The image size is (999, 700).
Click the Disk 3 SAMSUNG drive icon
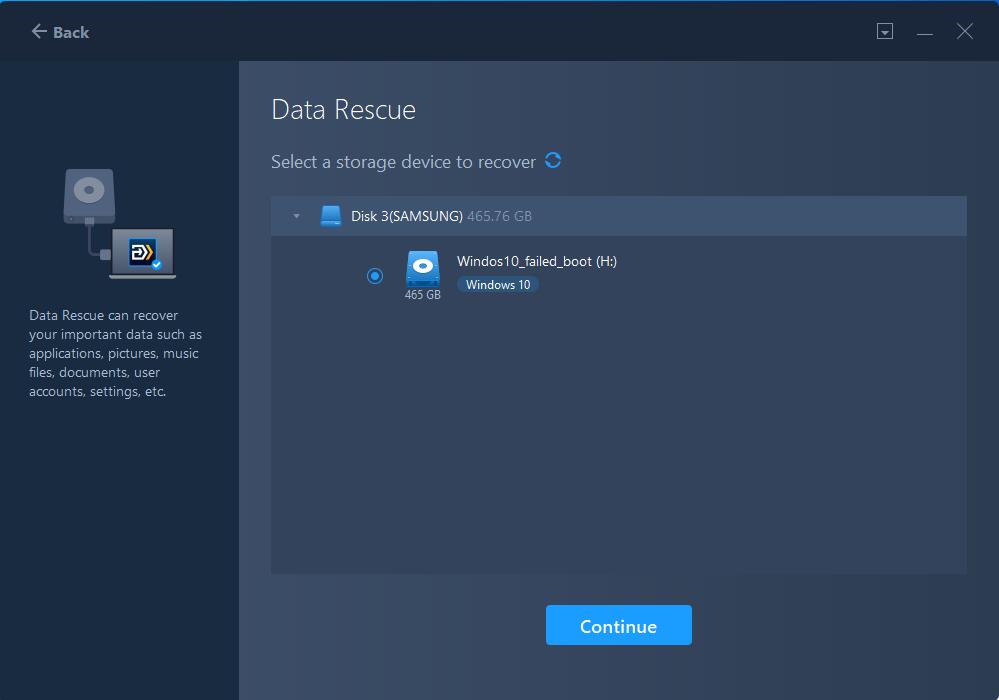pos(331,216)
